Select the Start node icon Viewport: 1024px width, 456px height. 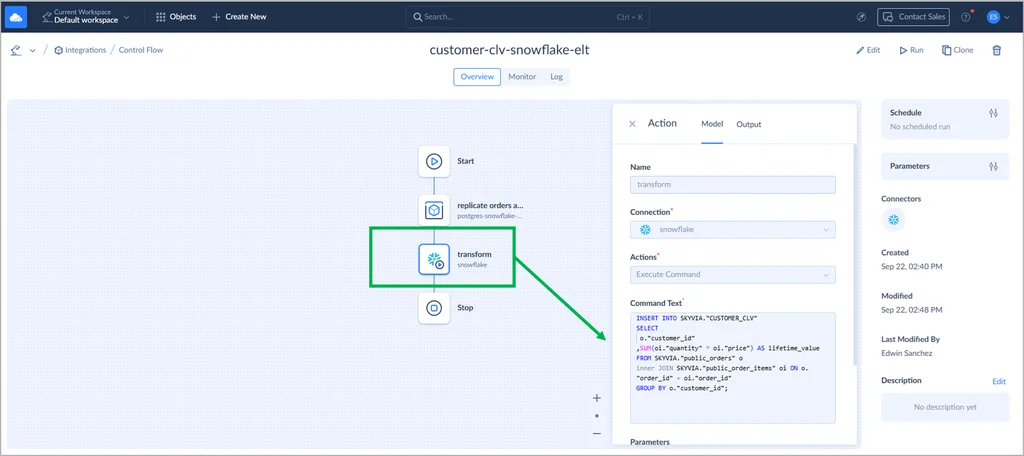click(x=434, y=161)
